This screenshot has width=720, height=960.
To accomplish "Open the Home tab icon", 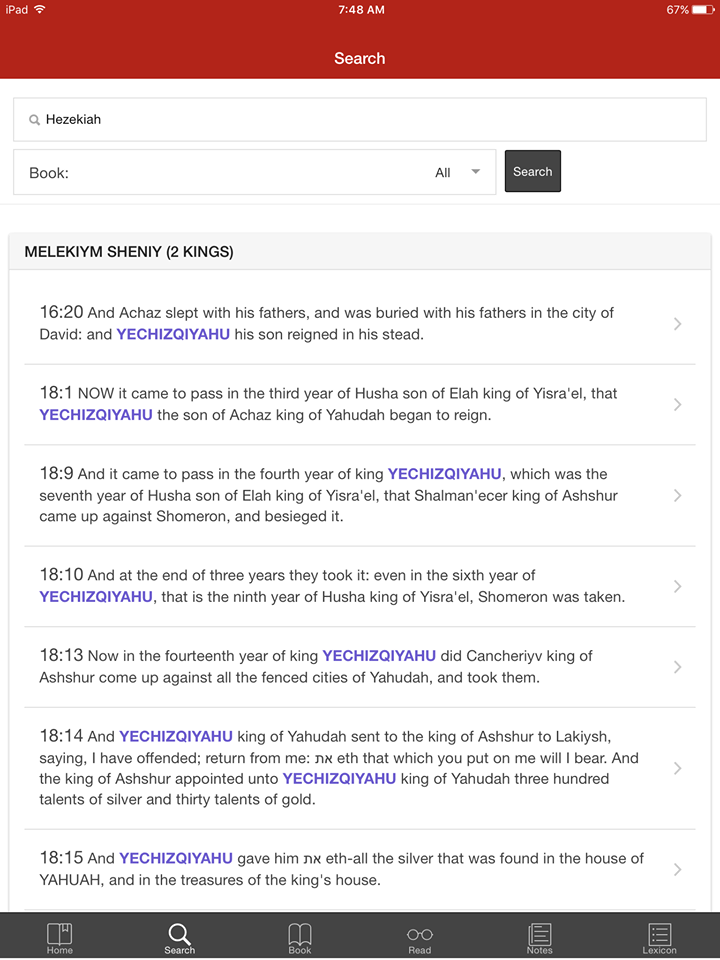I will pyautogui.click(x=59, y=934).
